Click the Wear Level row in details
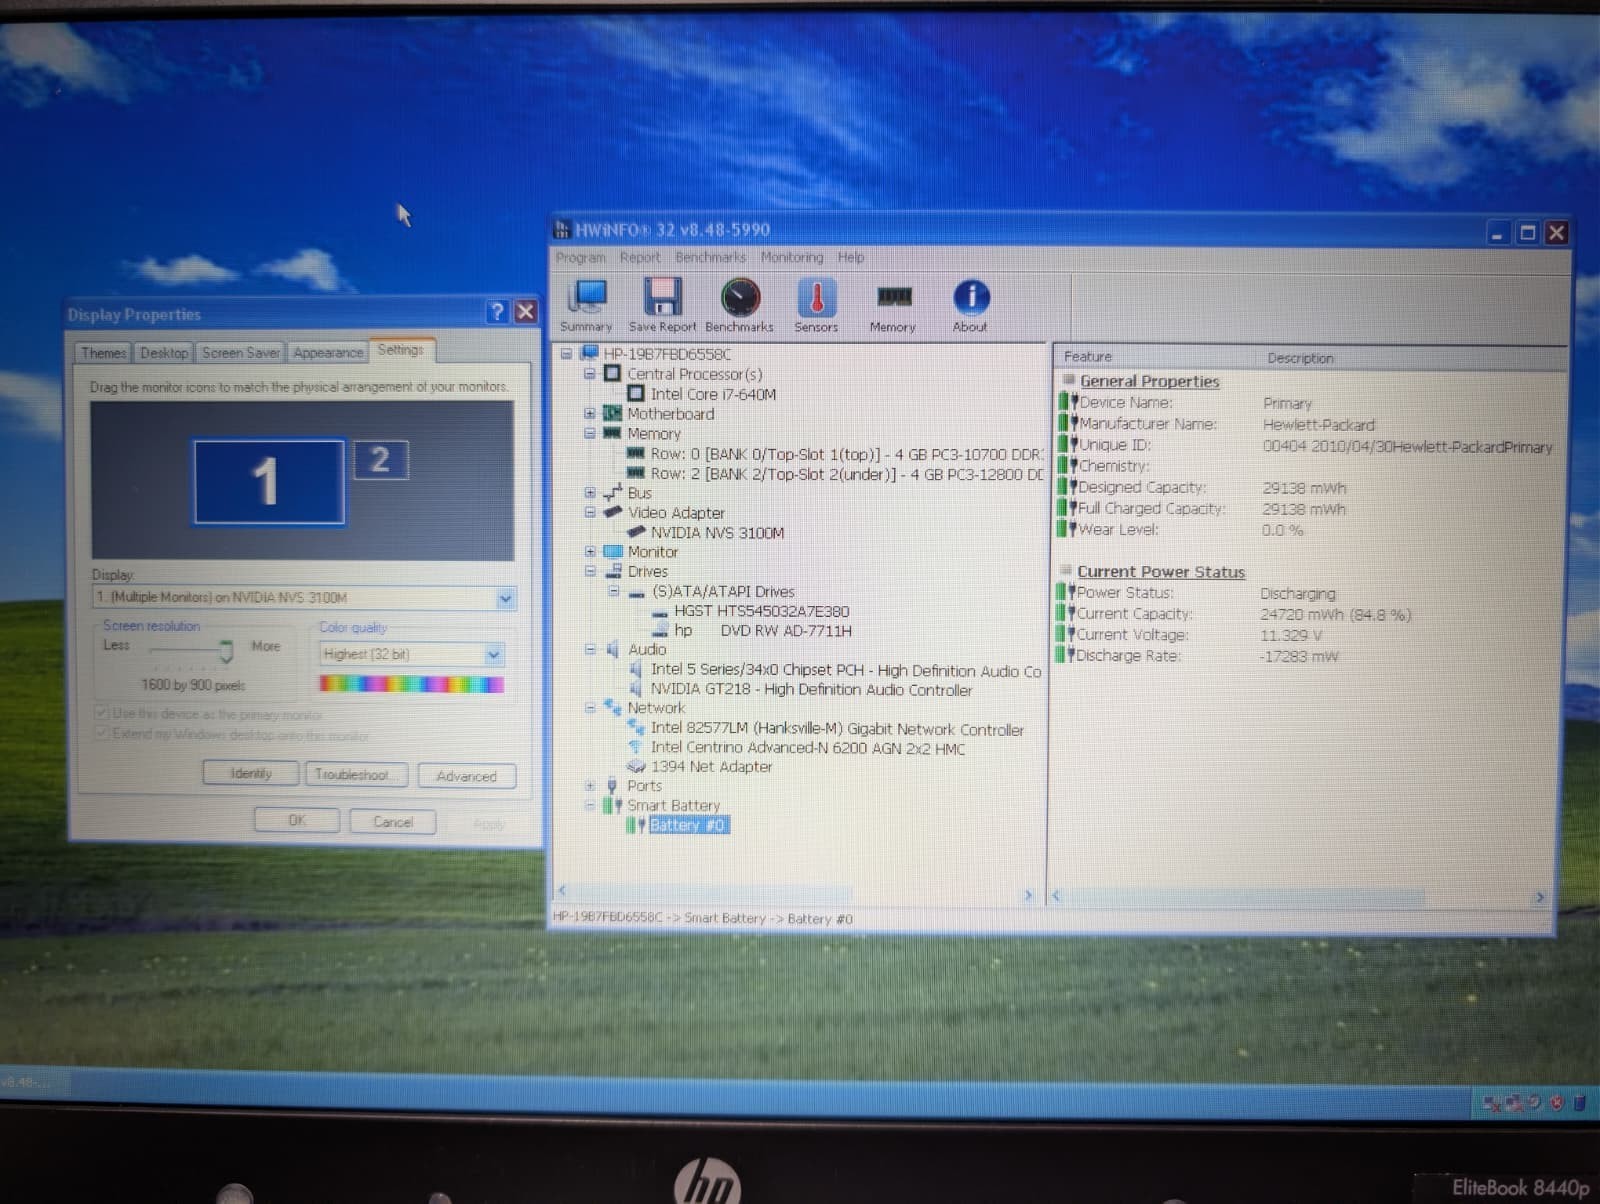Viewport: 1600px width, 1204px height. pyautogui.click(x=1182, y=530)
